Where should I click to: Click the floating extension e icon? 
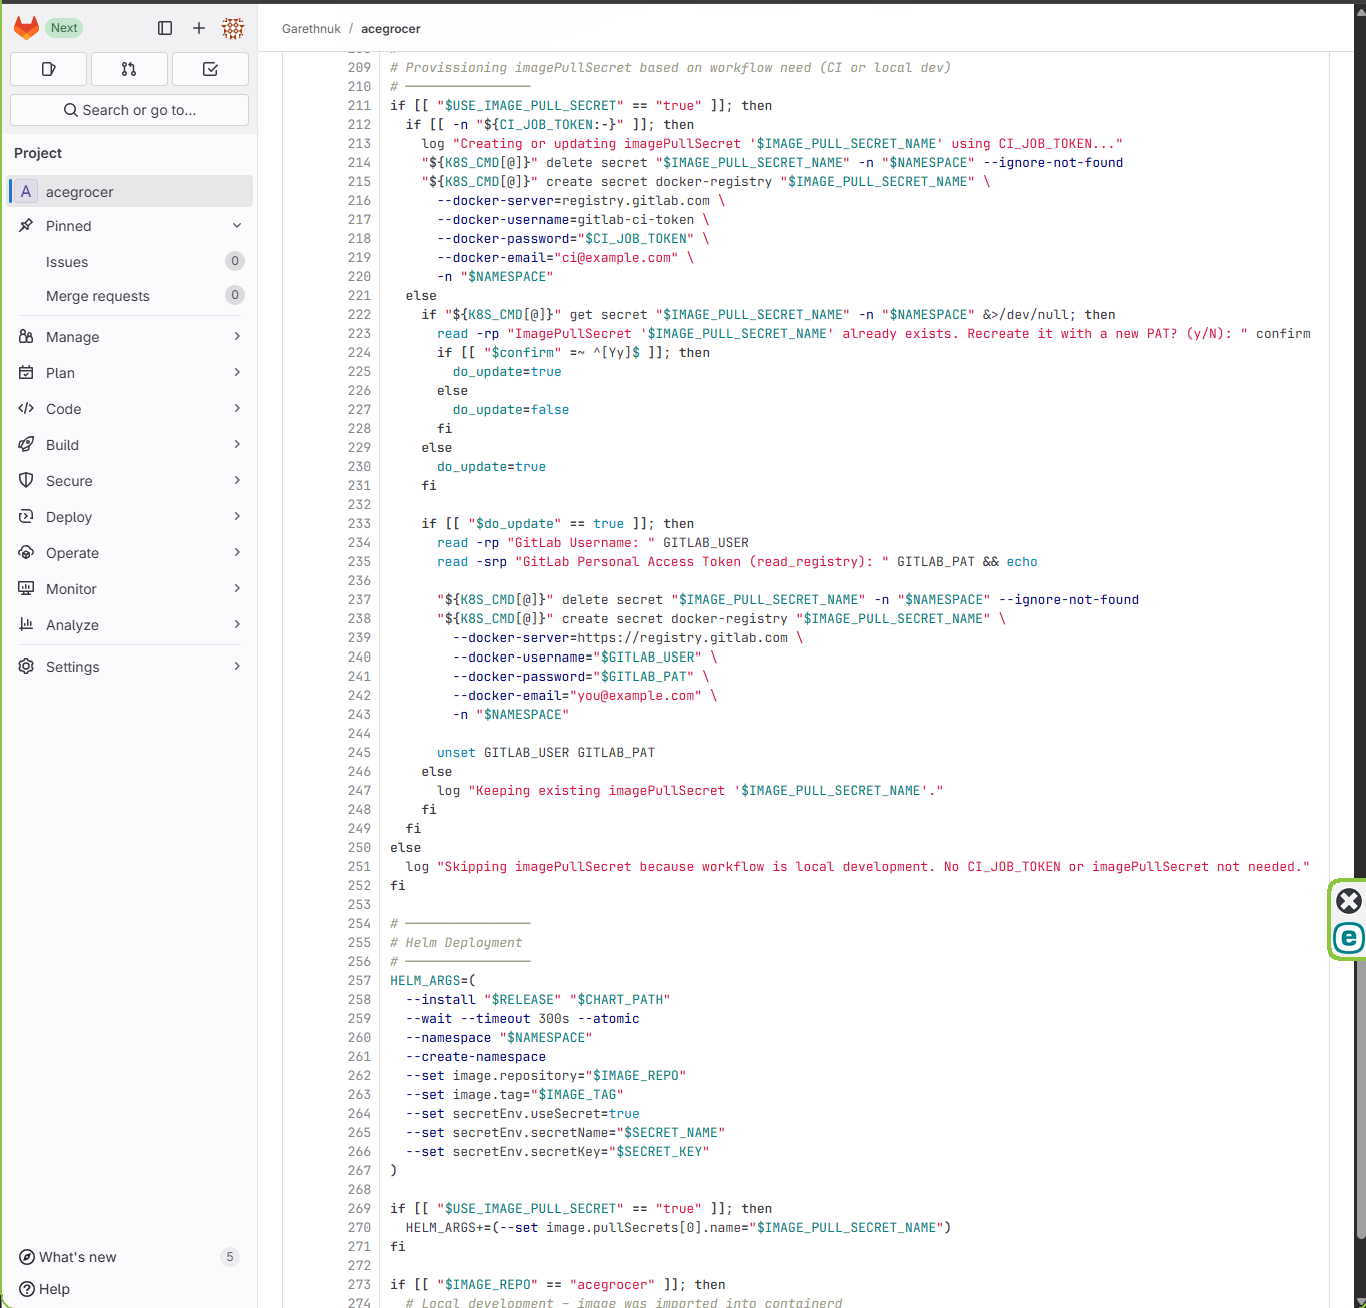[1349, 938]
